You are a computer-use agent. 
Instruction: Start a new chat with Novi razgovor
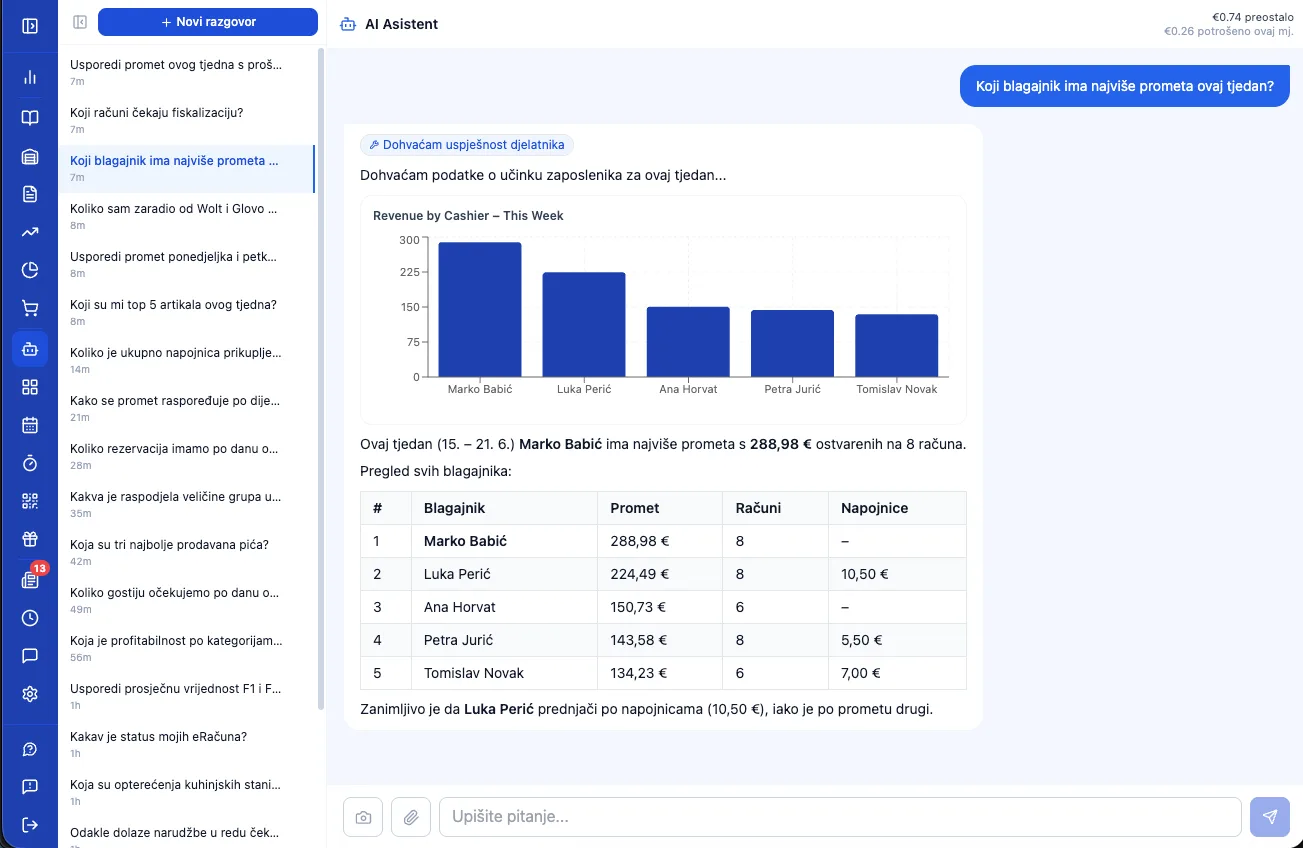coord(208,22)
